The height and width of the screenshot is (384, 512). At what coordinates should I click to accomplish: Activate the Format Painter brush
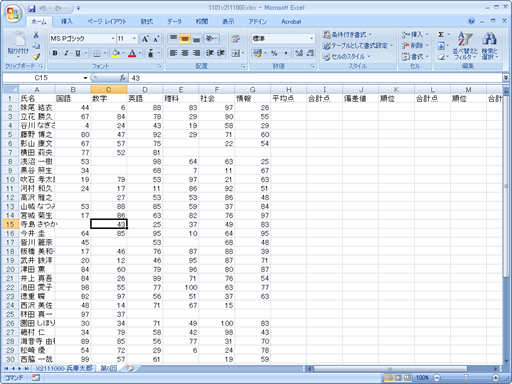36,56
